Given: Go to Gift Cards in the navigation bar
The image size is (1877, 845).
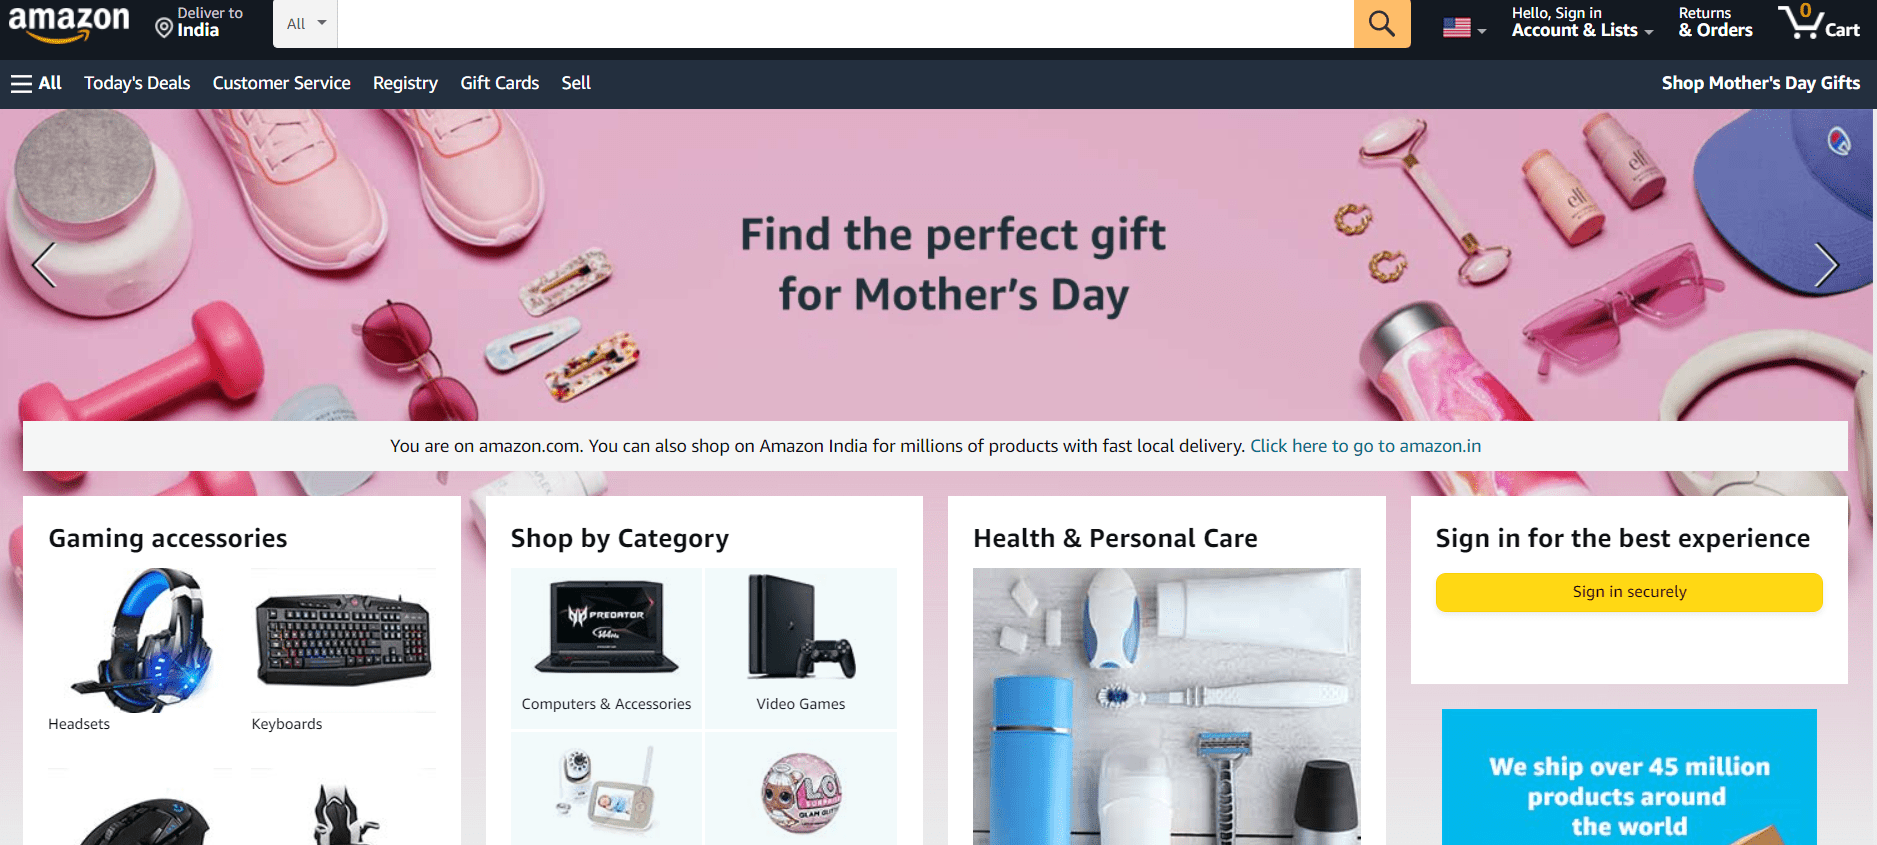Looking at the screenshot, I should pyautogui.click(x=500, y=83).
